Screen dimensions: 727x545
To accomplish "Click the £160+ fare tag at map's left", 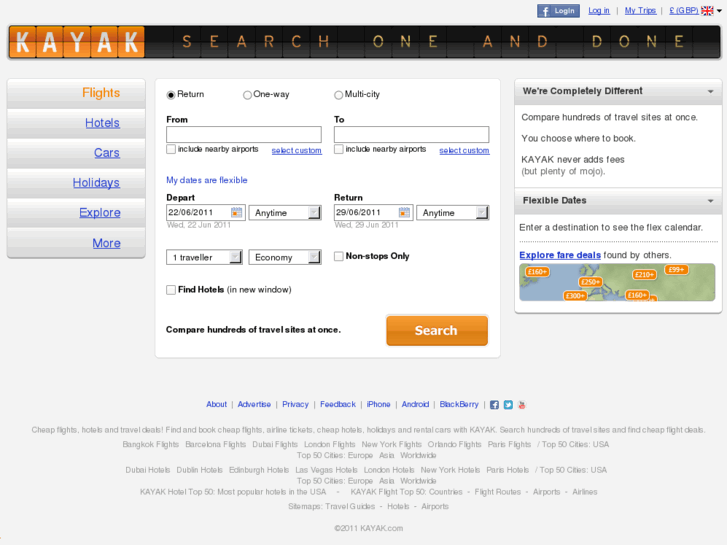I will (x=537, y=272).
